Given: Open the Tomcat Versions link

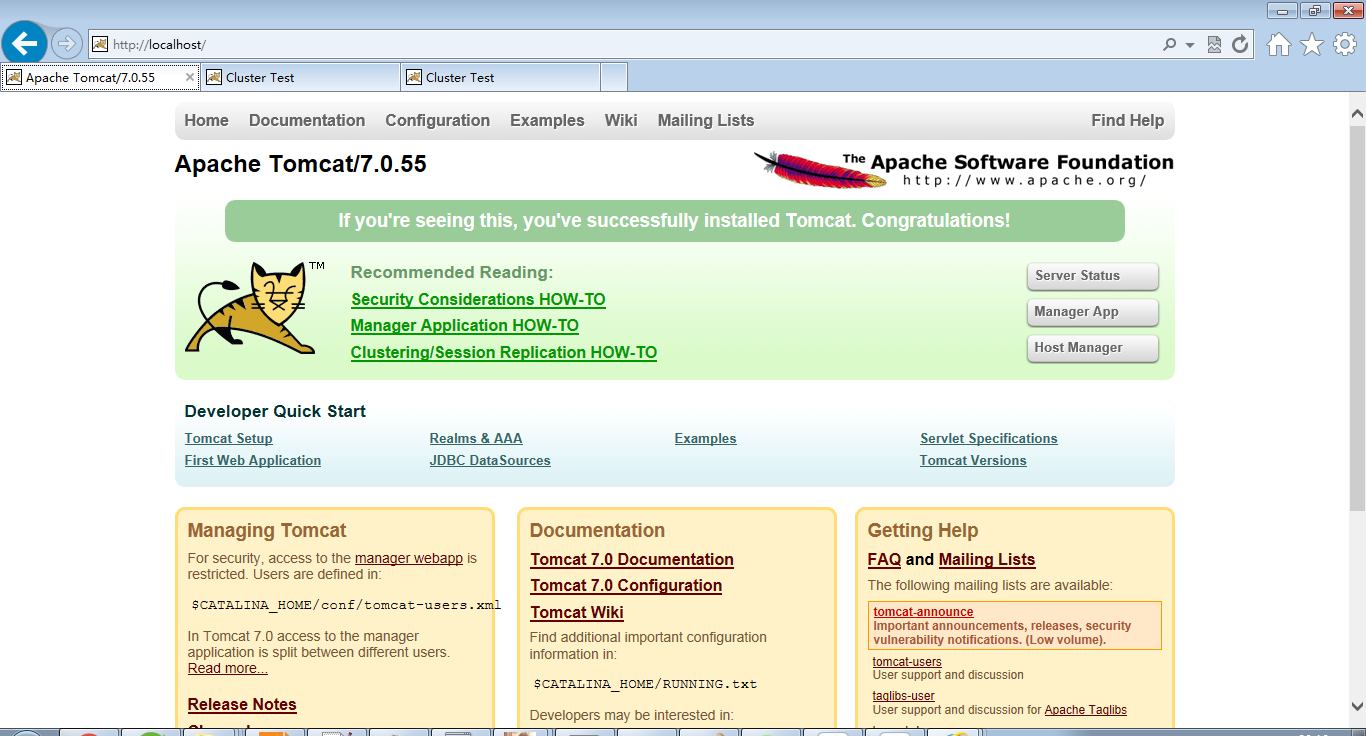Looking at the screenshot, I should (x=973, y=461).
